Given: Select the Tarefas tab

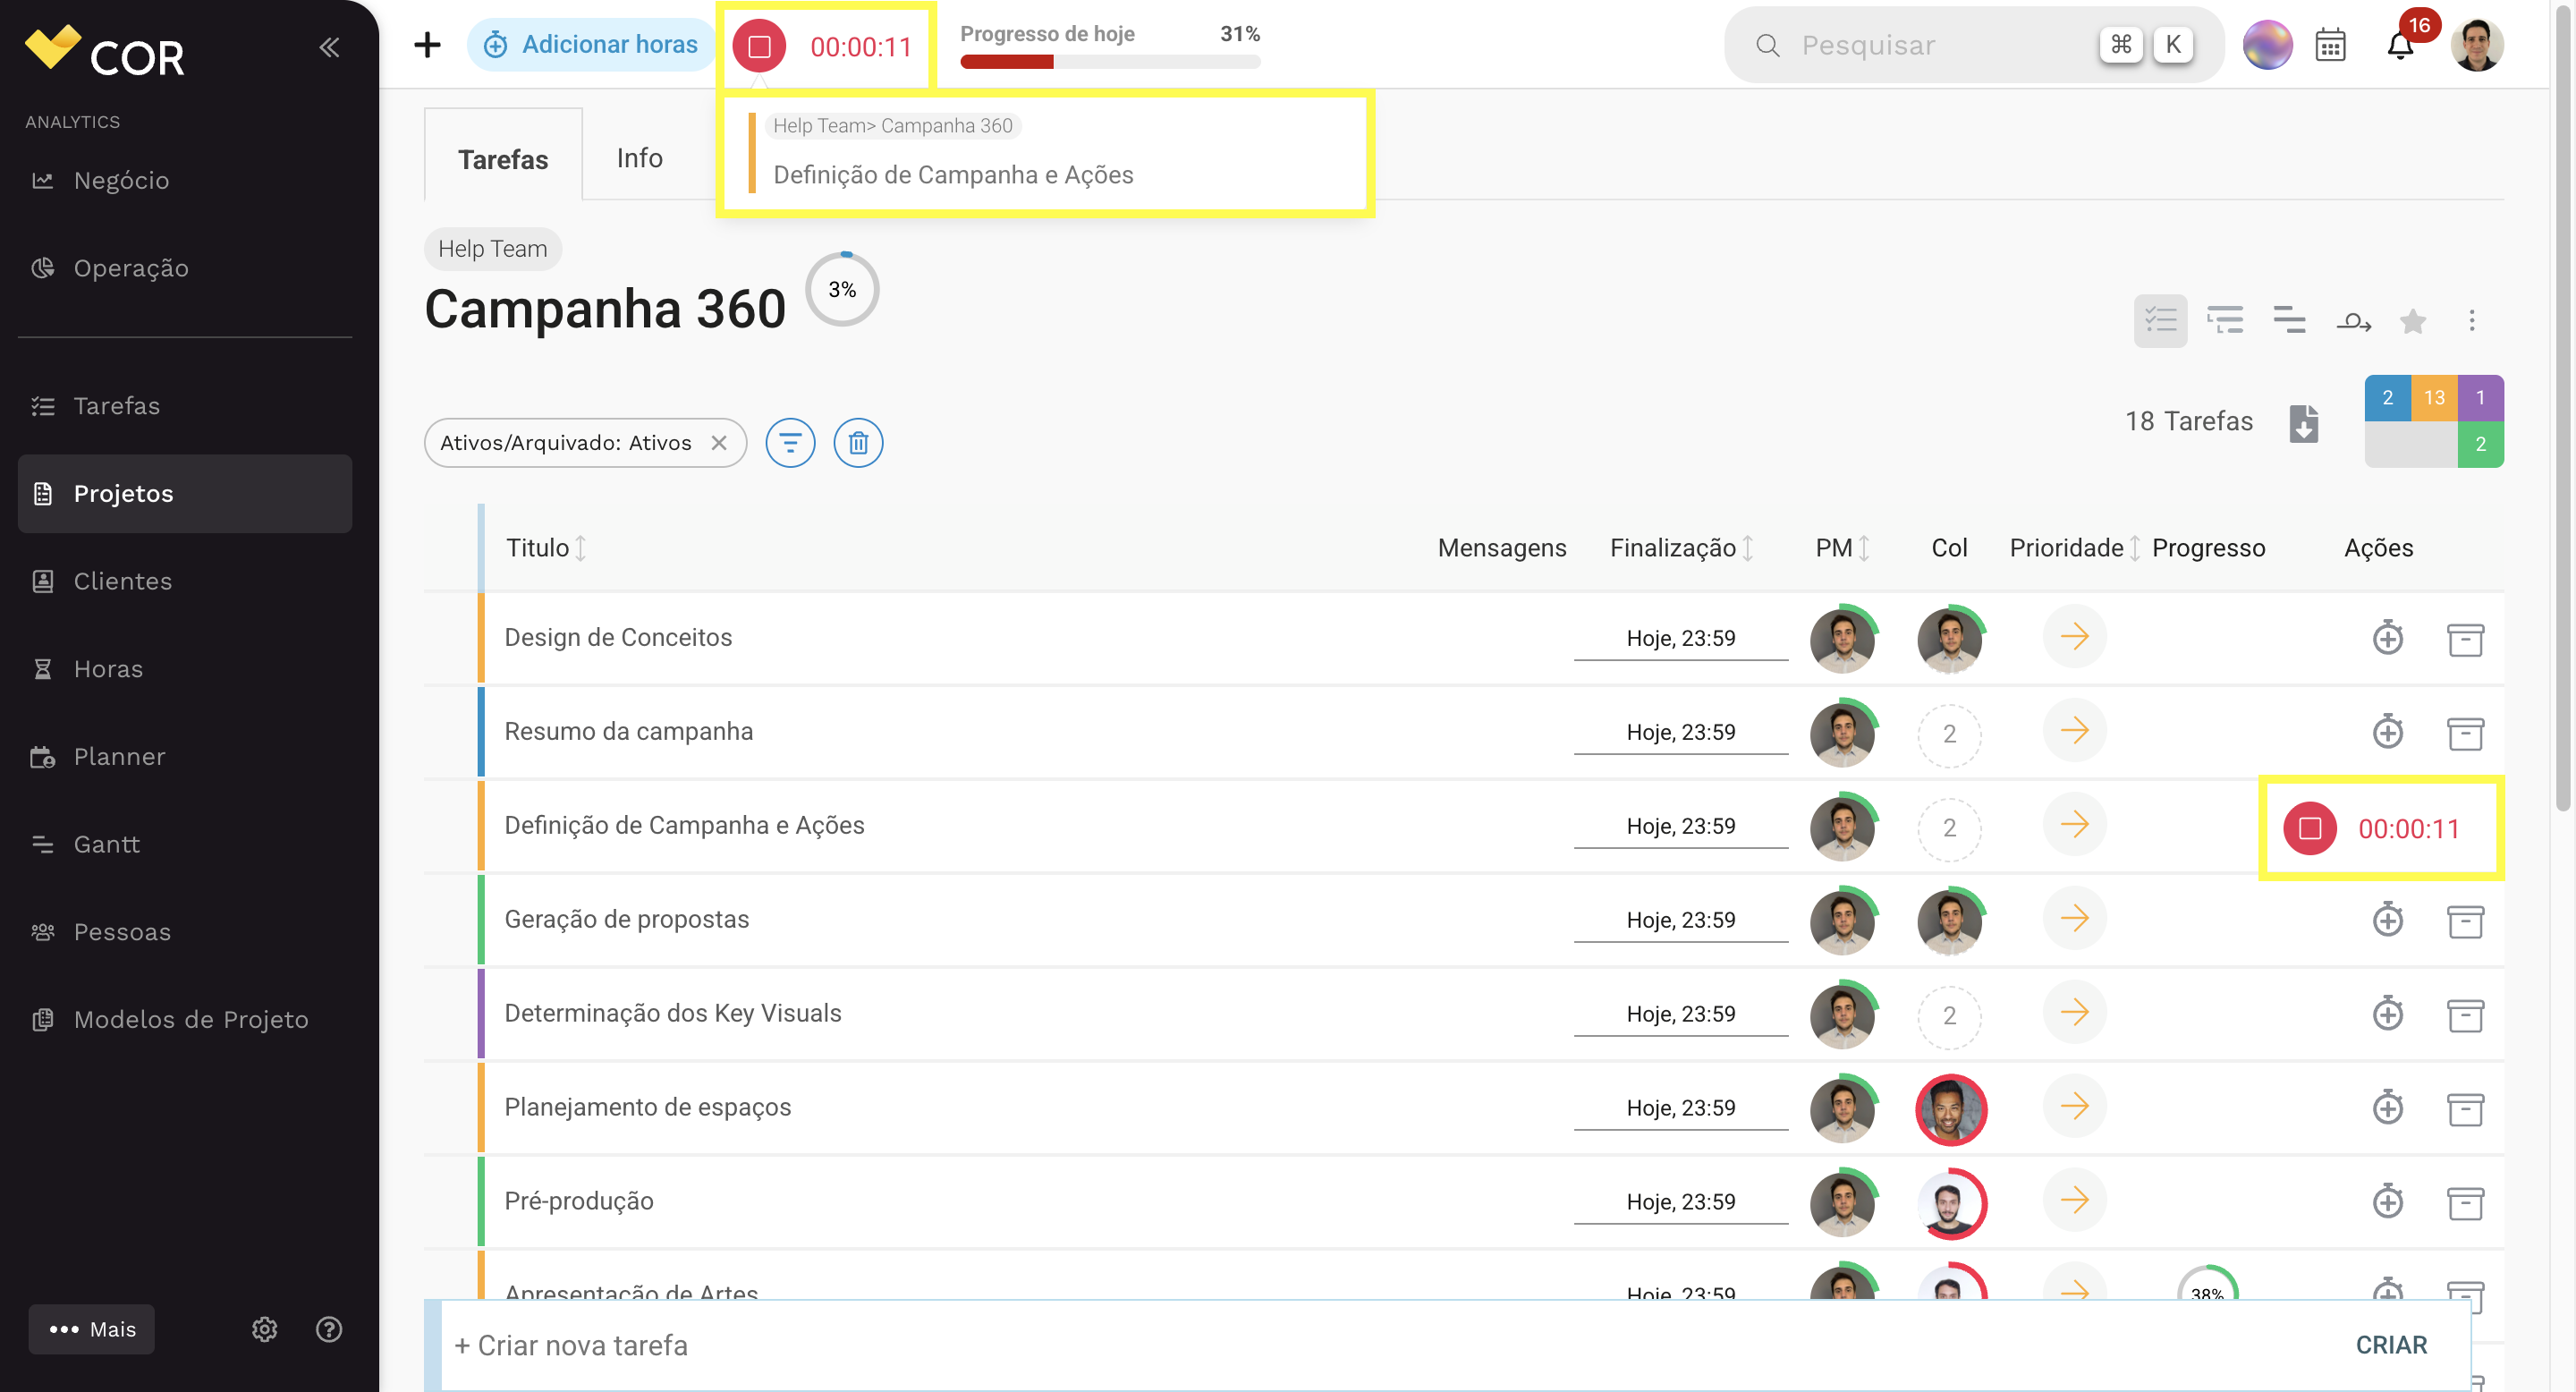Looking at the screenshot, I should 503,158.
